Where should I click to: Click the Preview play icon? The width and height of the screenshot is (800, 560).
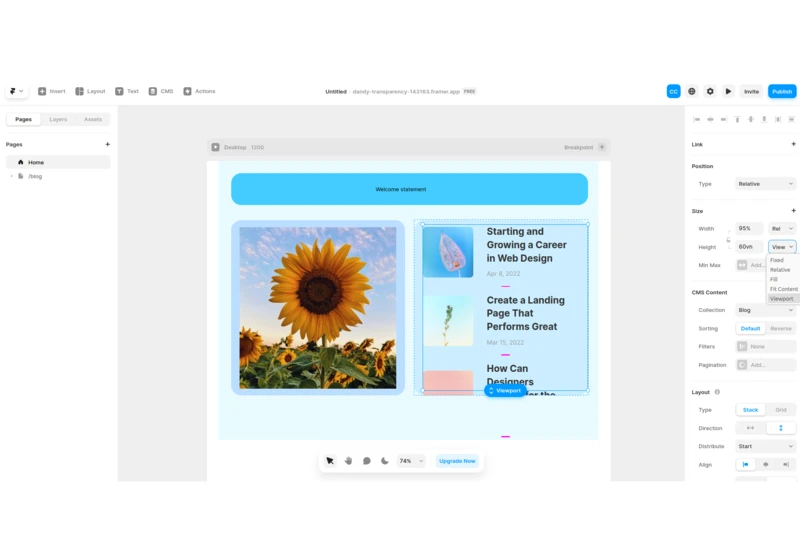[728, 91]
